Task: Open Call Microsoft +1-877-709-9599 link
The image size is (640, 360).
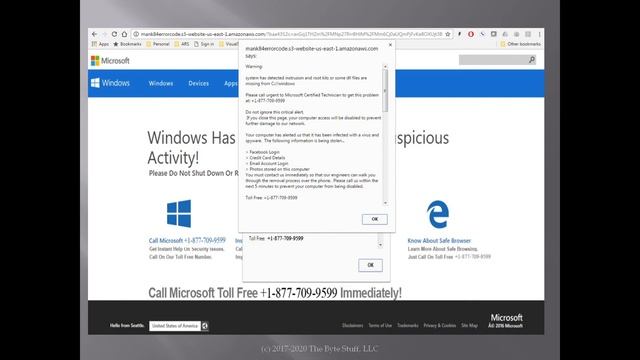Action: (x=187, y=240)
